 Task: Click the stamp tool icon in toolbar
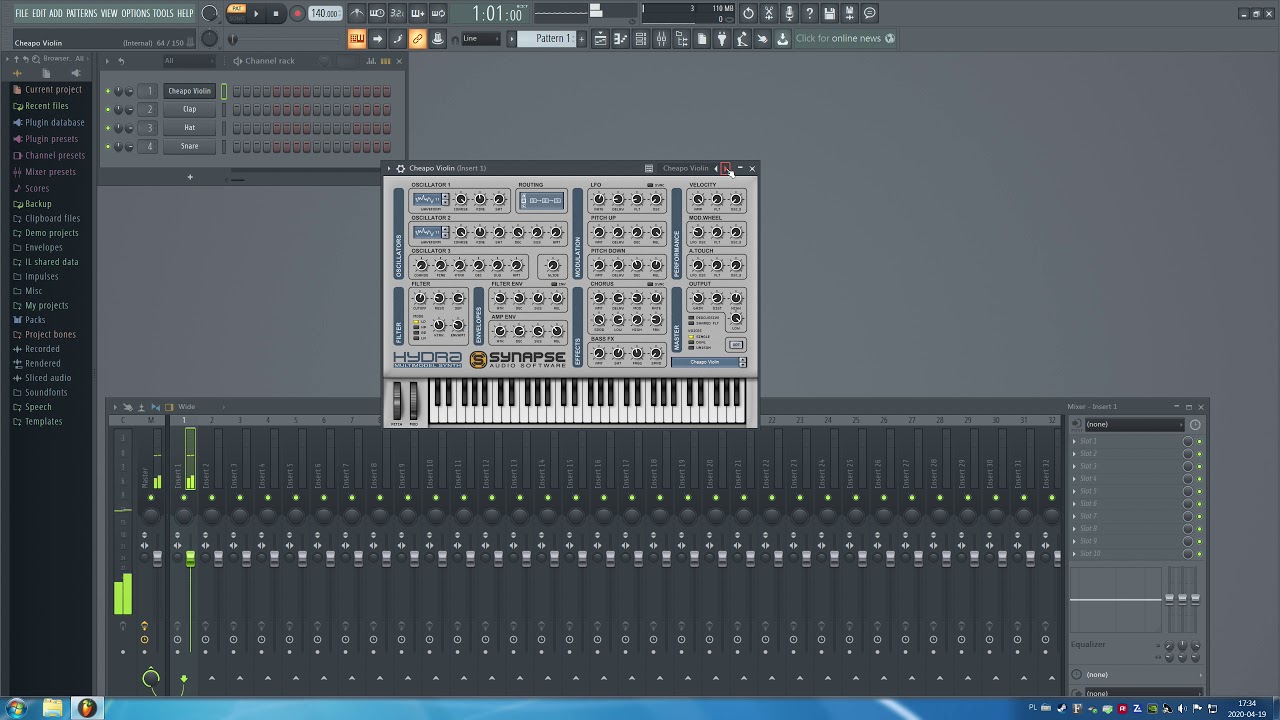(x=437, y=39)
